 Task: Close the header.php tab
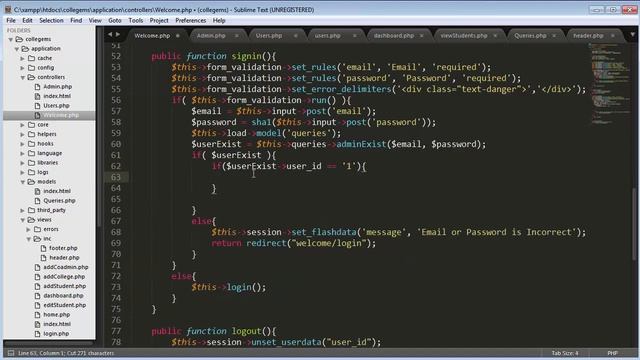[613, 36]
